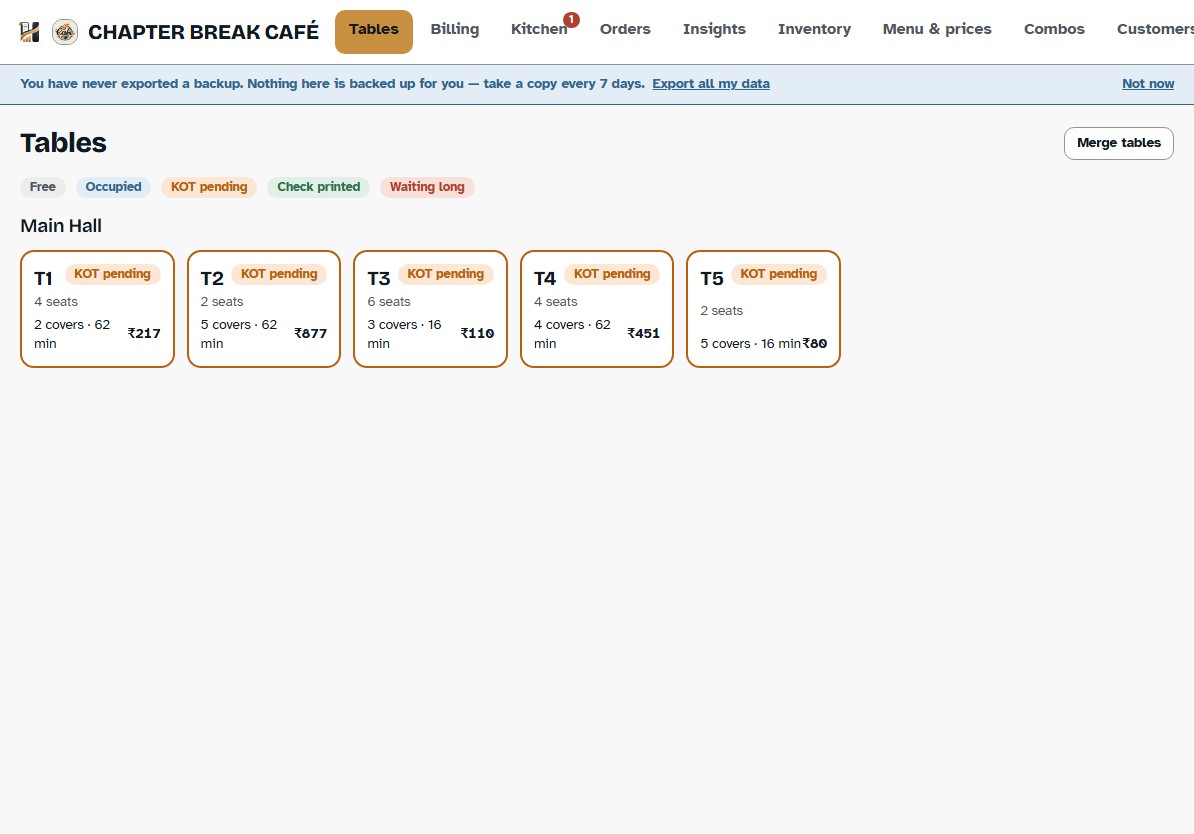
Task: Open the Billing tab
Action: click(455, 30)
